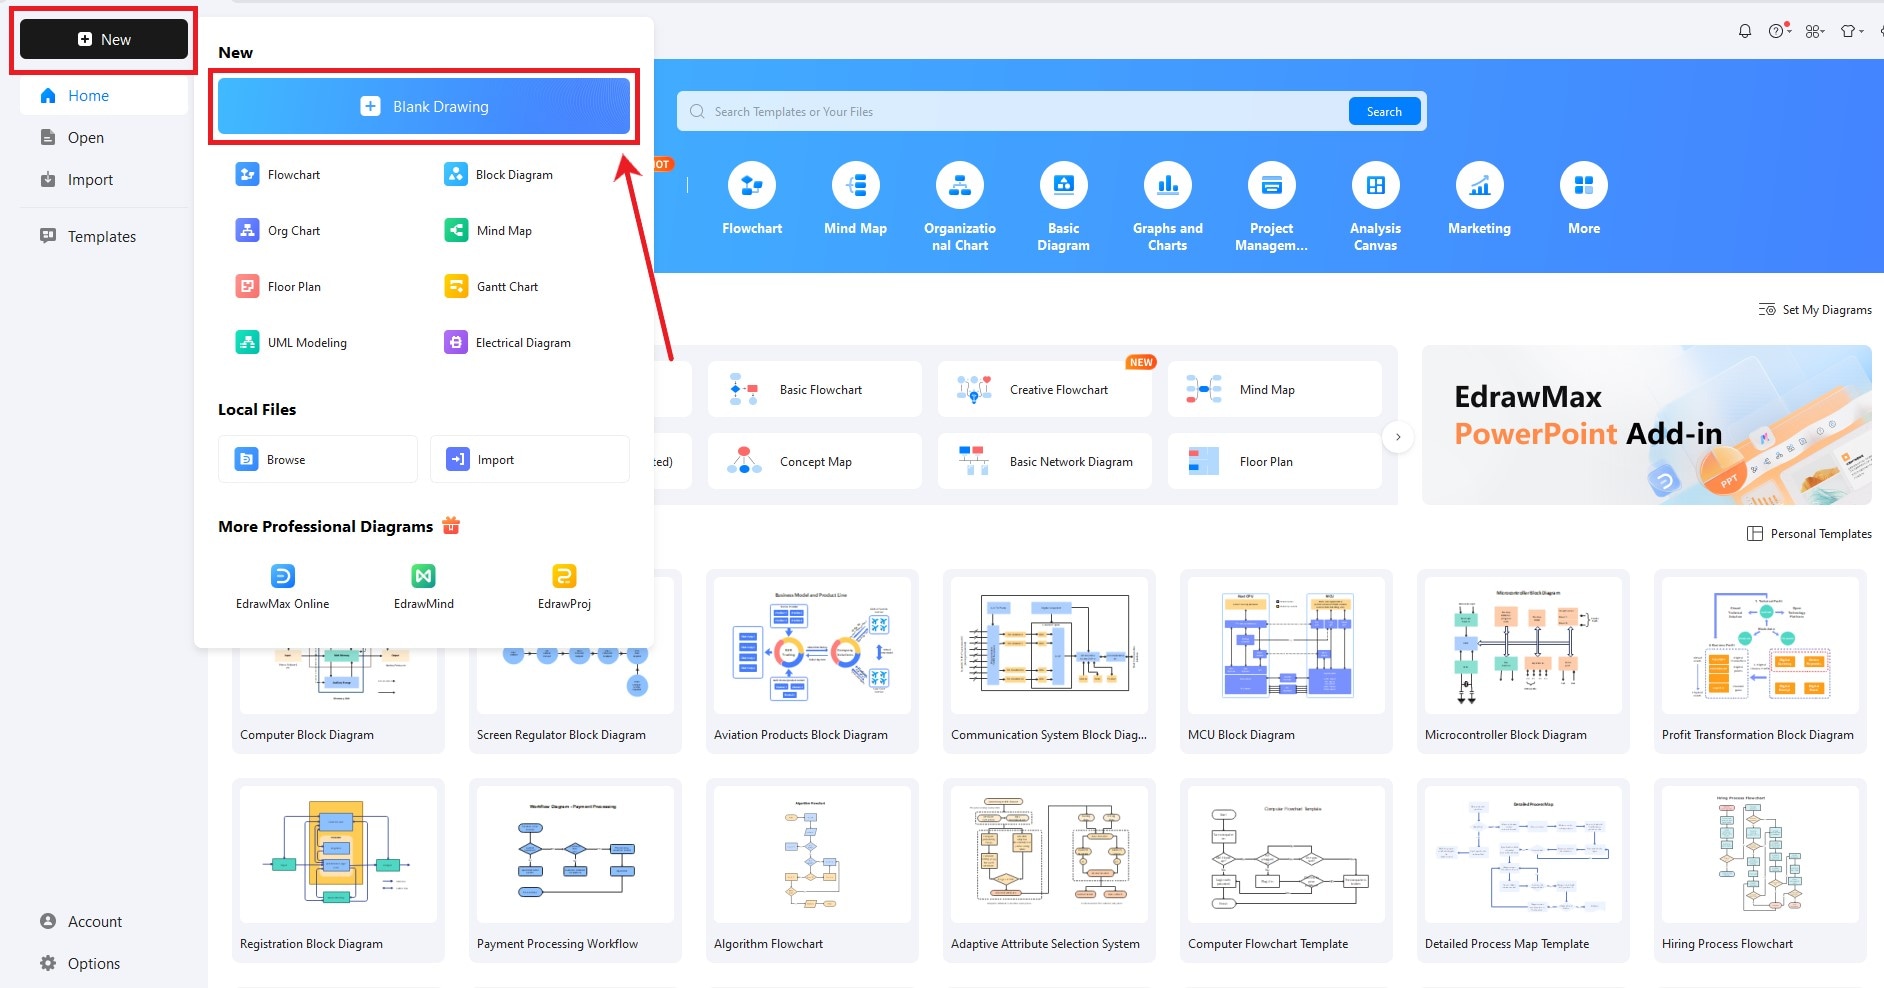Open the EdrawMax PowerPoint Add-in banner

(1647, 425)
